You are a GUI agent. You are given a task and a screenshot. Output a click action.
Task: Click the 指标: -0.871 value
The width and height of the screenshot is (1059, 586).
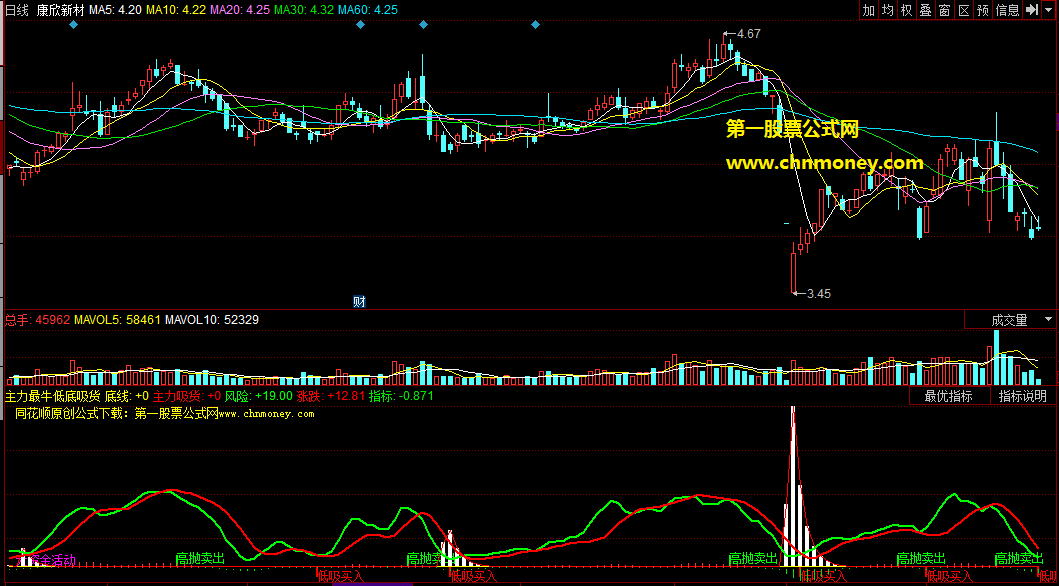tap(401, 396)
